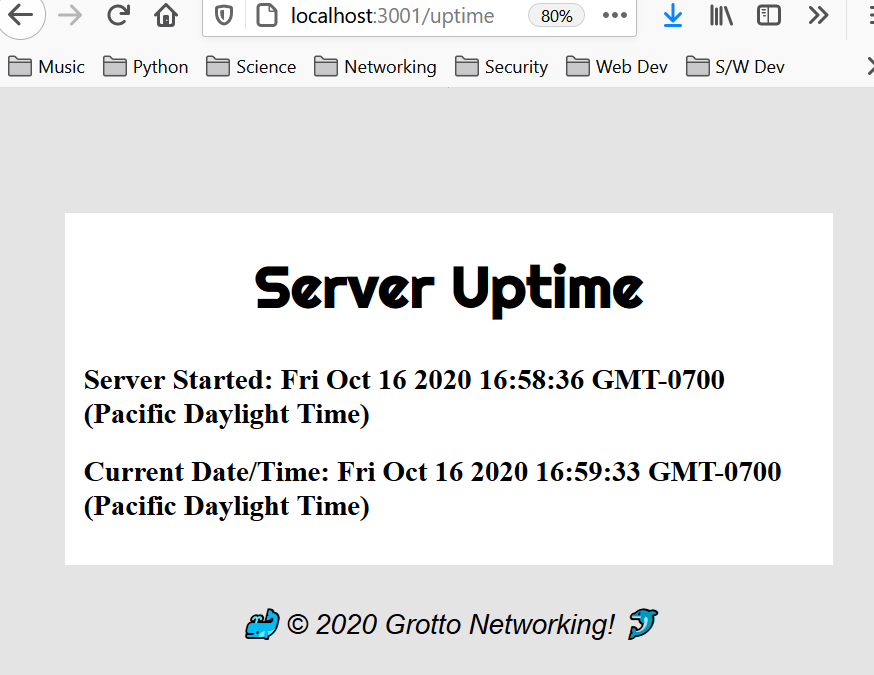
Task: Click the whale emoji in footer
Action: [x=262, y=624]
